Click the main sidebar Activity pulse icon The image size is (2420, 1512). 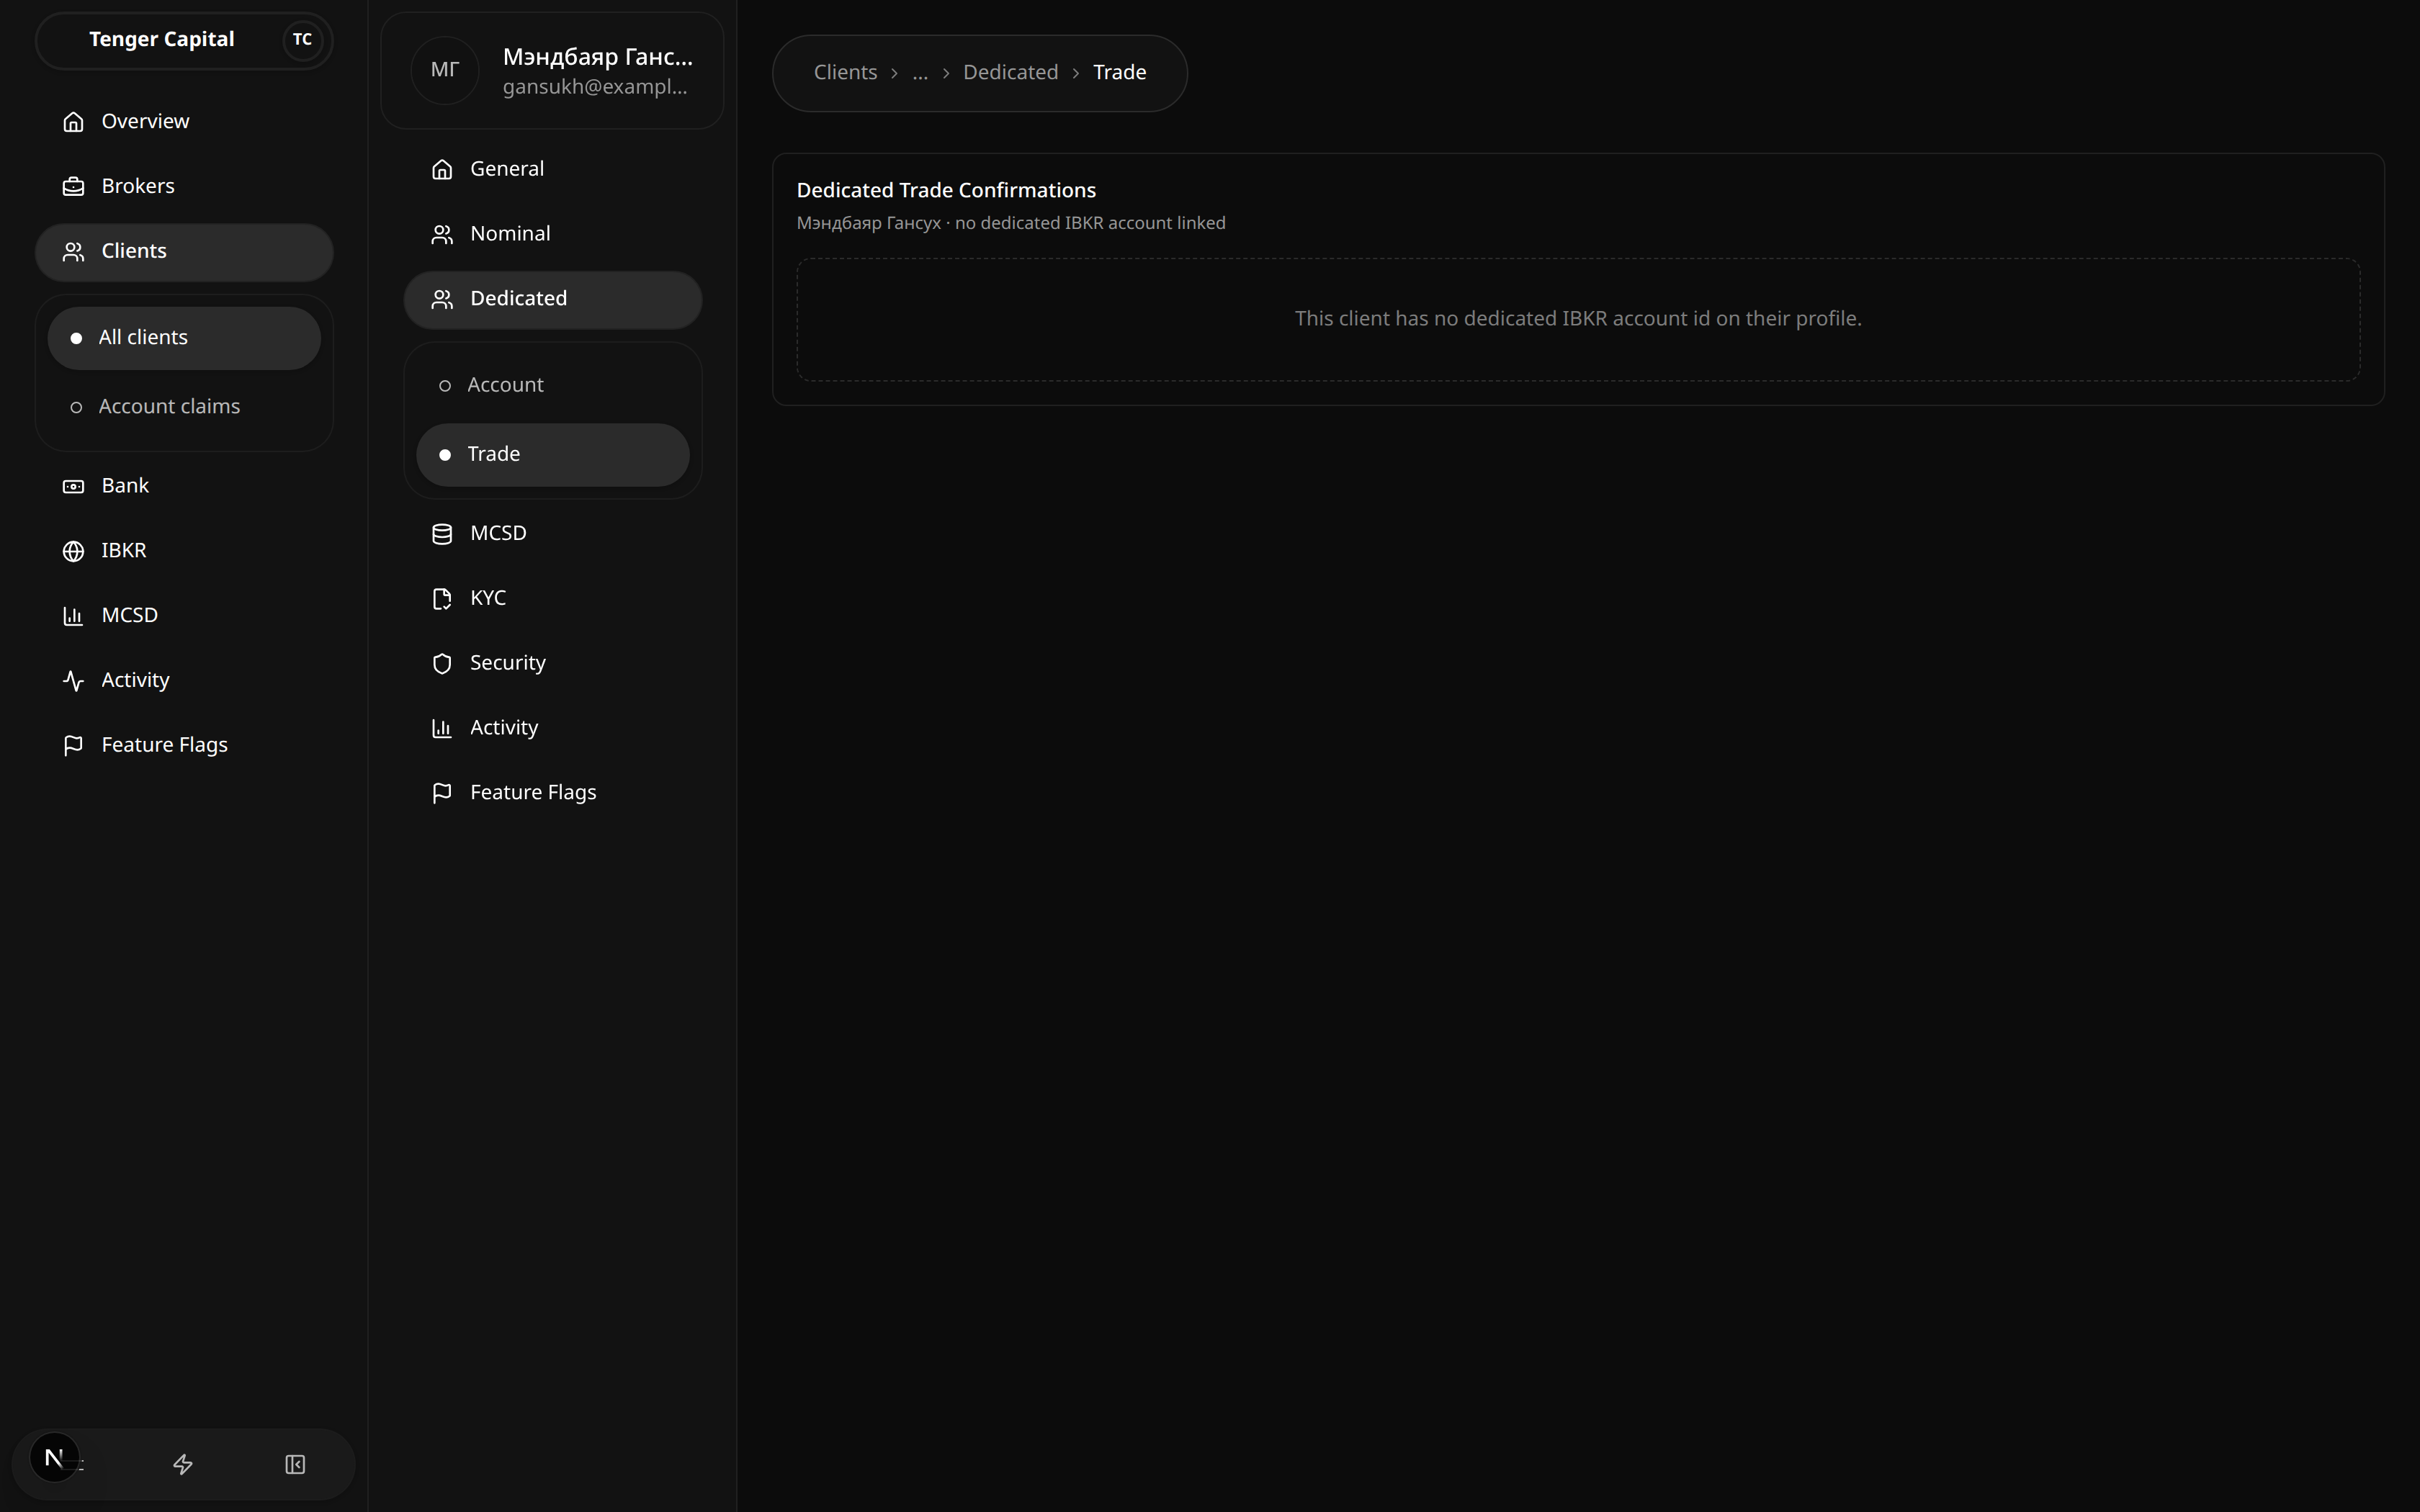(x=73, y=682)
